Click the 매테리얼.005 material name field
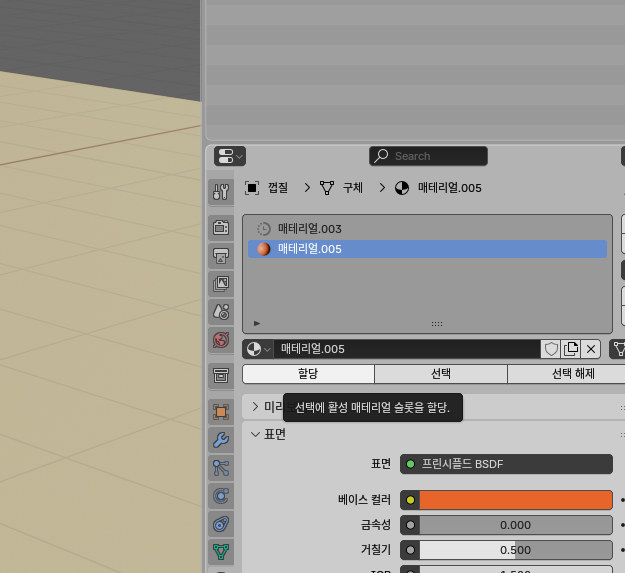625x573 pixels. coord(407,349)
